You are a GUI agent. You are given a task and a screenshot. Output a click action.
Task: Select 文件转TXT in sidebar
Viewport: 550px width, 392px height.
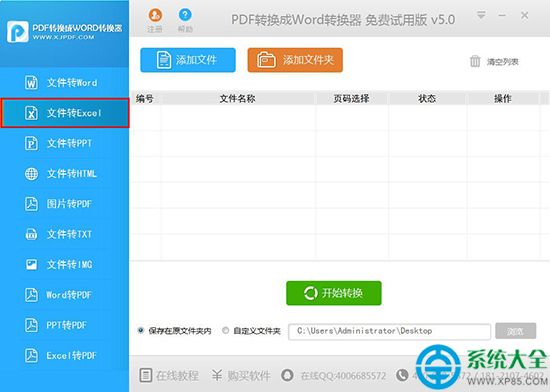(x=65, y=234)
